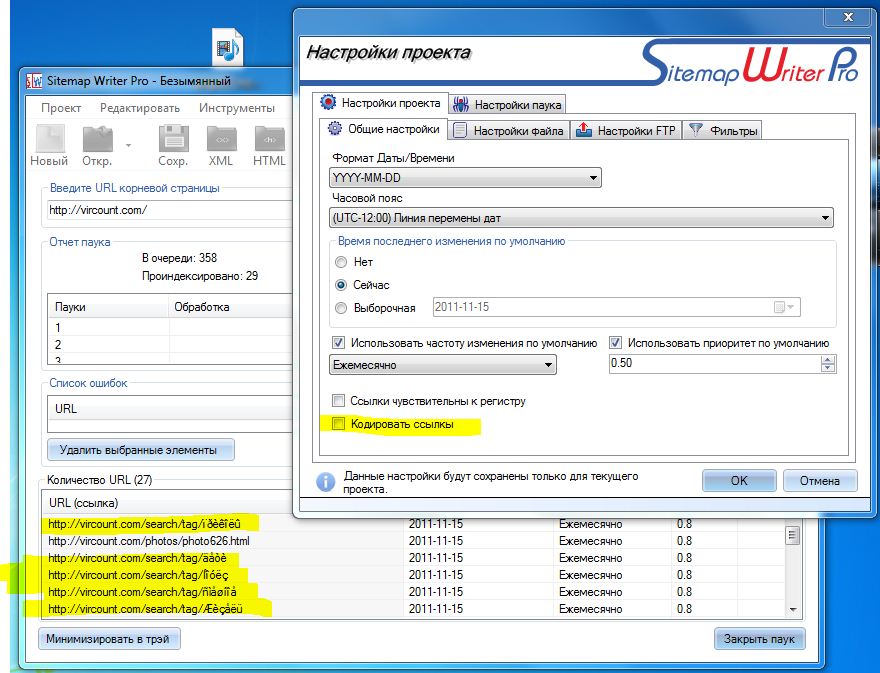Open the Формат Даты/Времени dropdown
Screen dimensions: 880x673
click(465, 178)
